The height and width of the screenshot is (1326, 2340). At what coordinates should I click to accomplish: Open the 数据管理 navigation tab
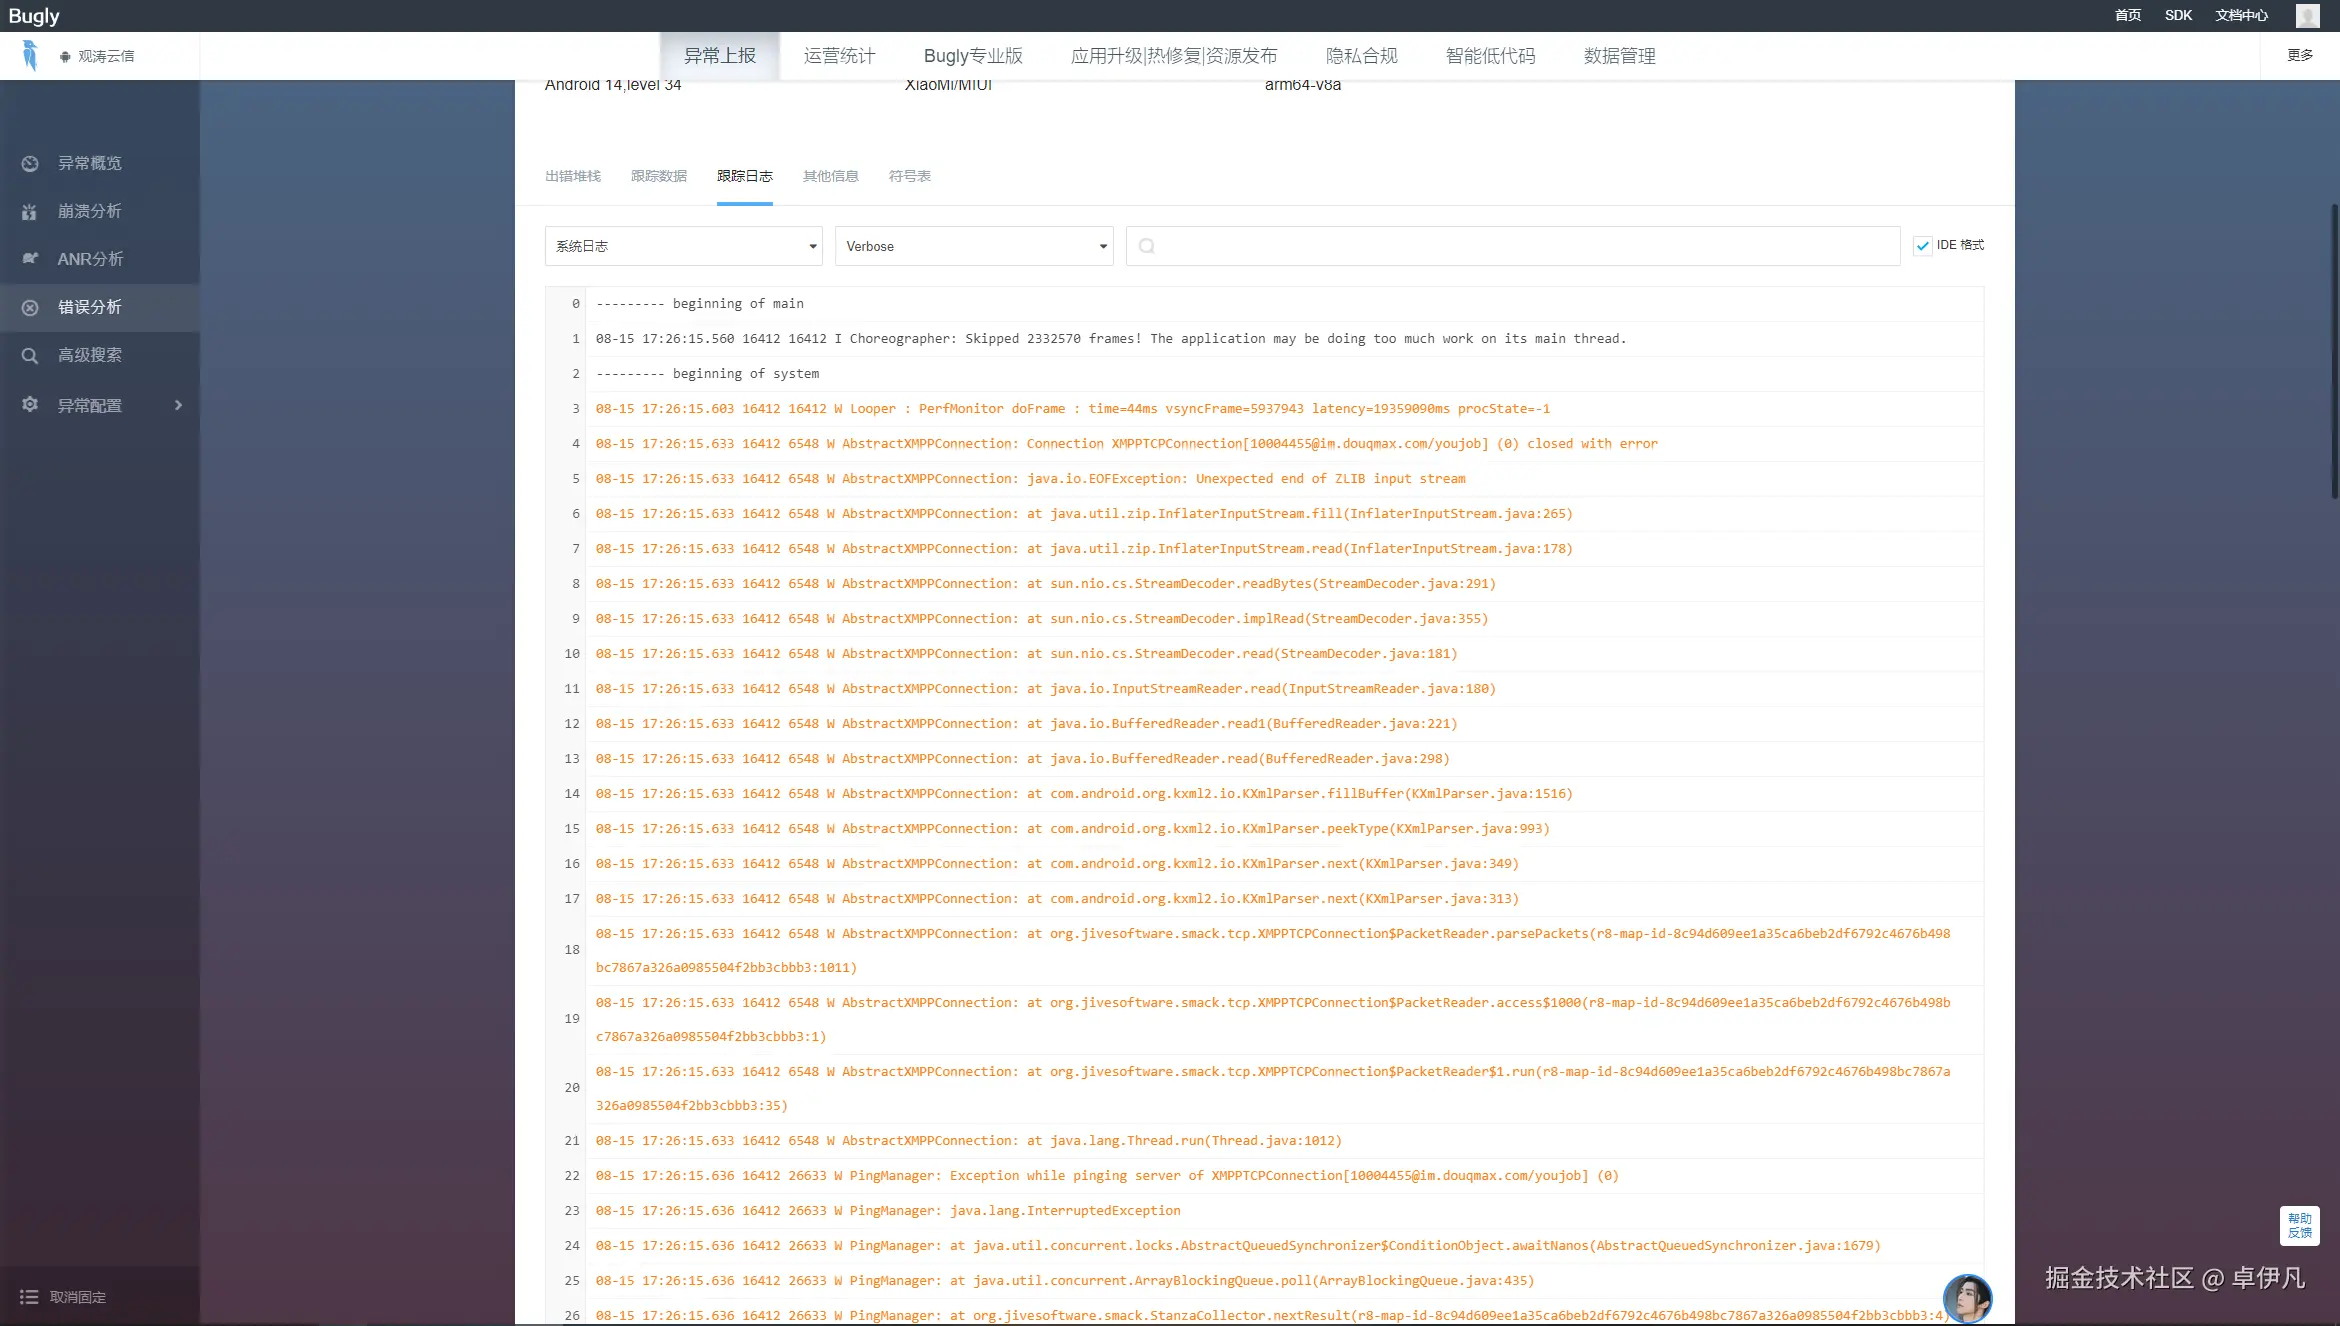click(x=1620, y=56)
